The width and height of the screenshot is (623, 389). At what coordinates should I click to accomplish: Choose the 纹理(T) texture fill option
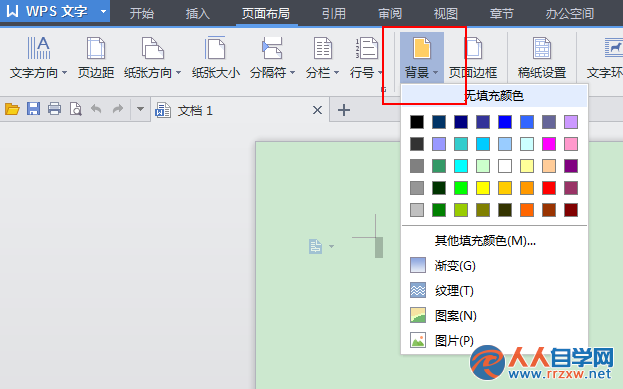[x=494, y=290]
